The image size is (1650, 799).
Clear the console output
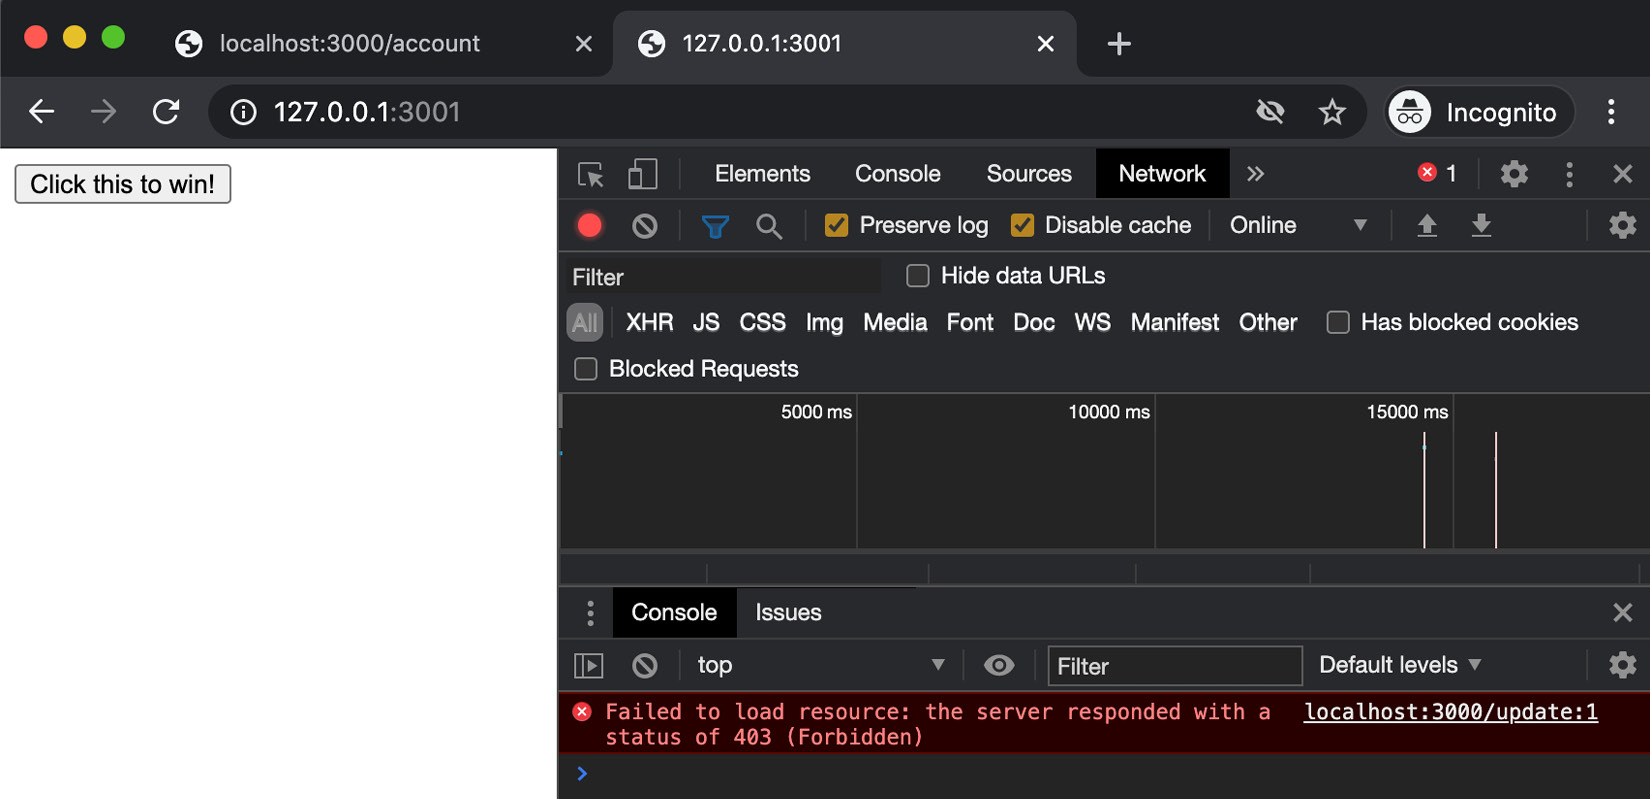coord(645,665)
